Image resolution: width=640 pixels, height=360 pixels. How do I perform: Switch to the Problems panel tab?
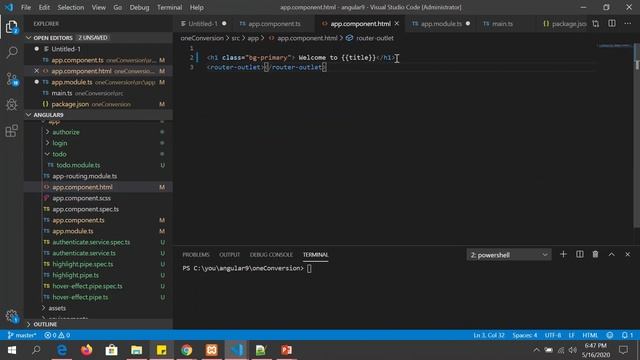196,255
